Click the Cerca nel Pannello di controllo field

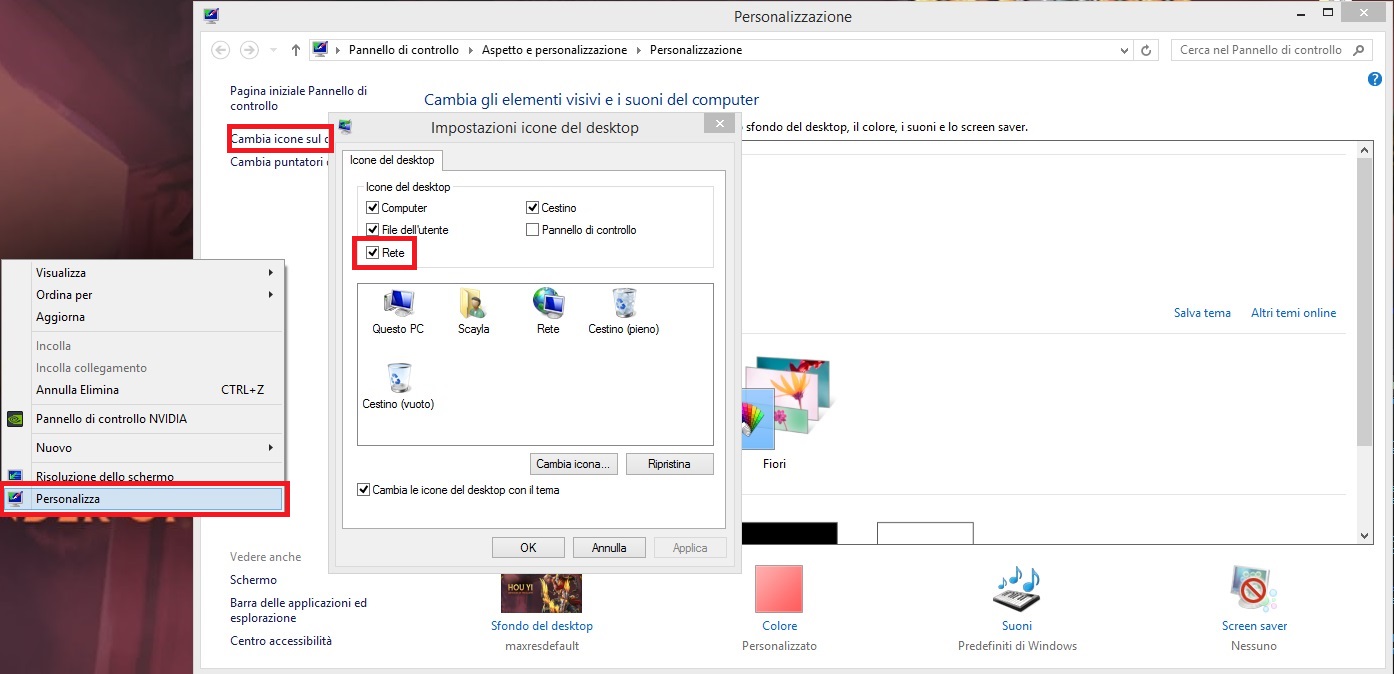click(x=1260, y=50)
